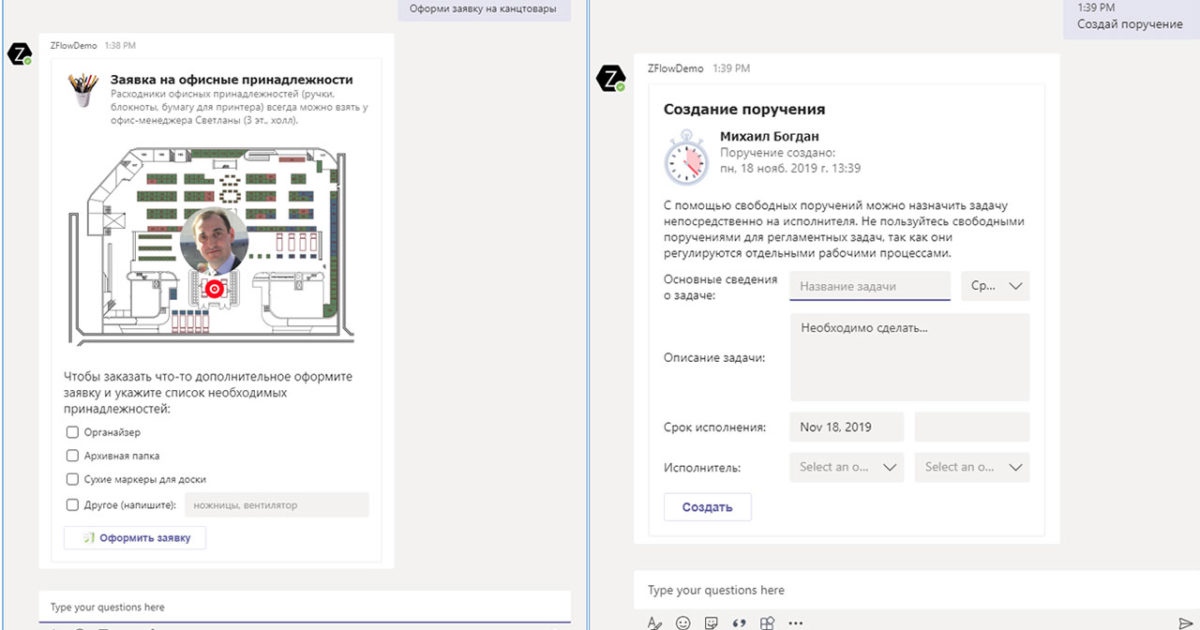Click the ZFlowDemo bot avatar in left chat
1200x630 pixels.
point(18,53)
